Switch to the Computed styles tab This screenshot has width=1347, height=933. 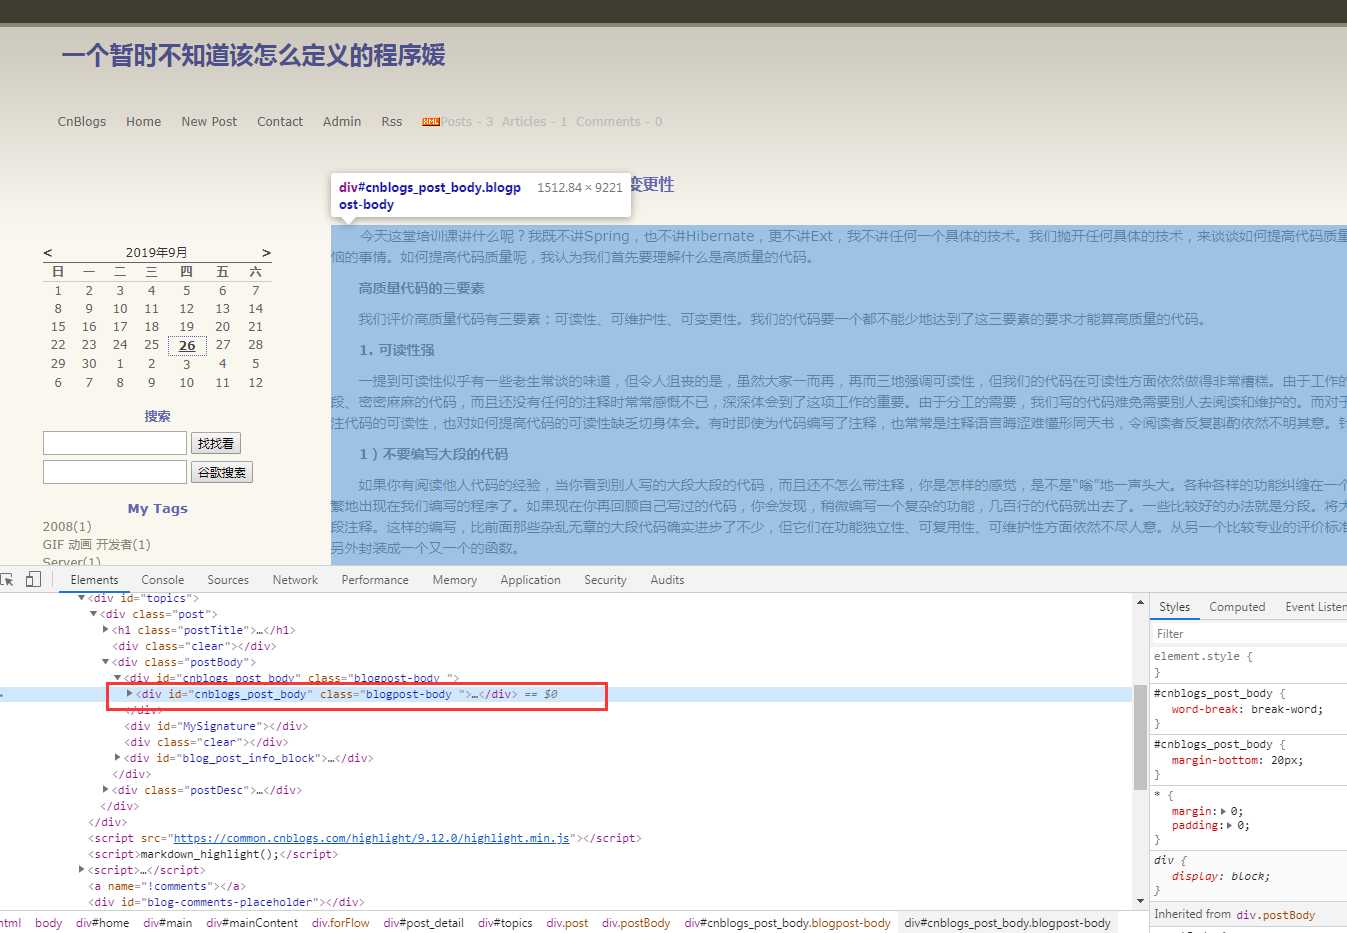1237,607
